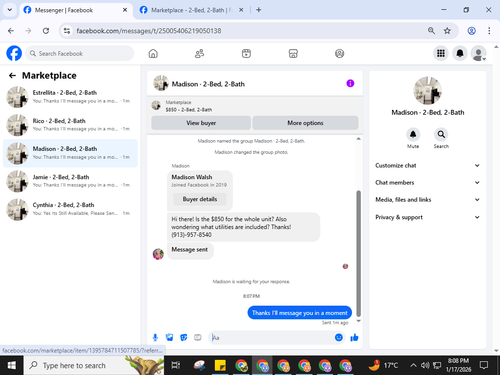Open the emoji picker in message box
This screenshot has width=500, height=375.
pos(339,337)
